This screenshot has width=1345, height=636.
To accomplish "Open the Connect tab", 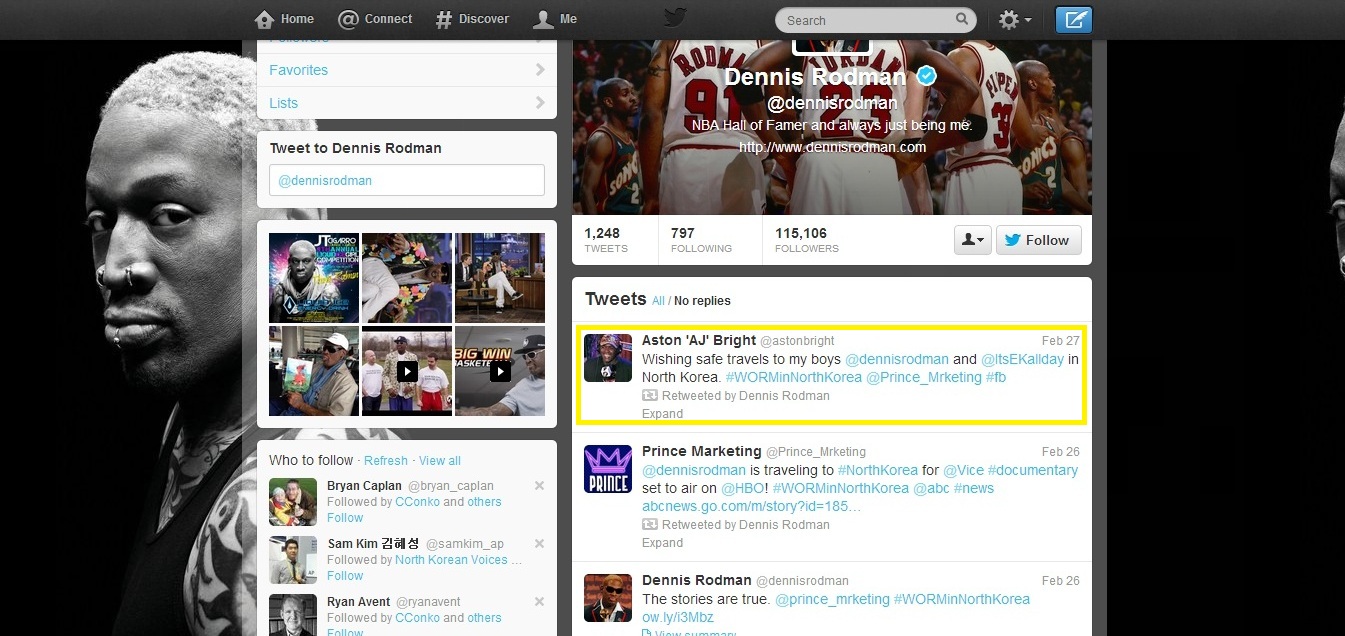I will 375,19.
